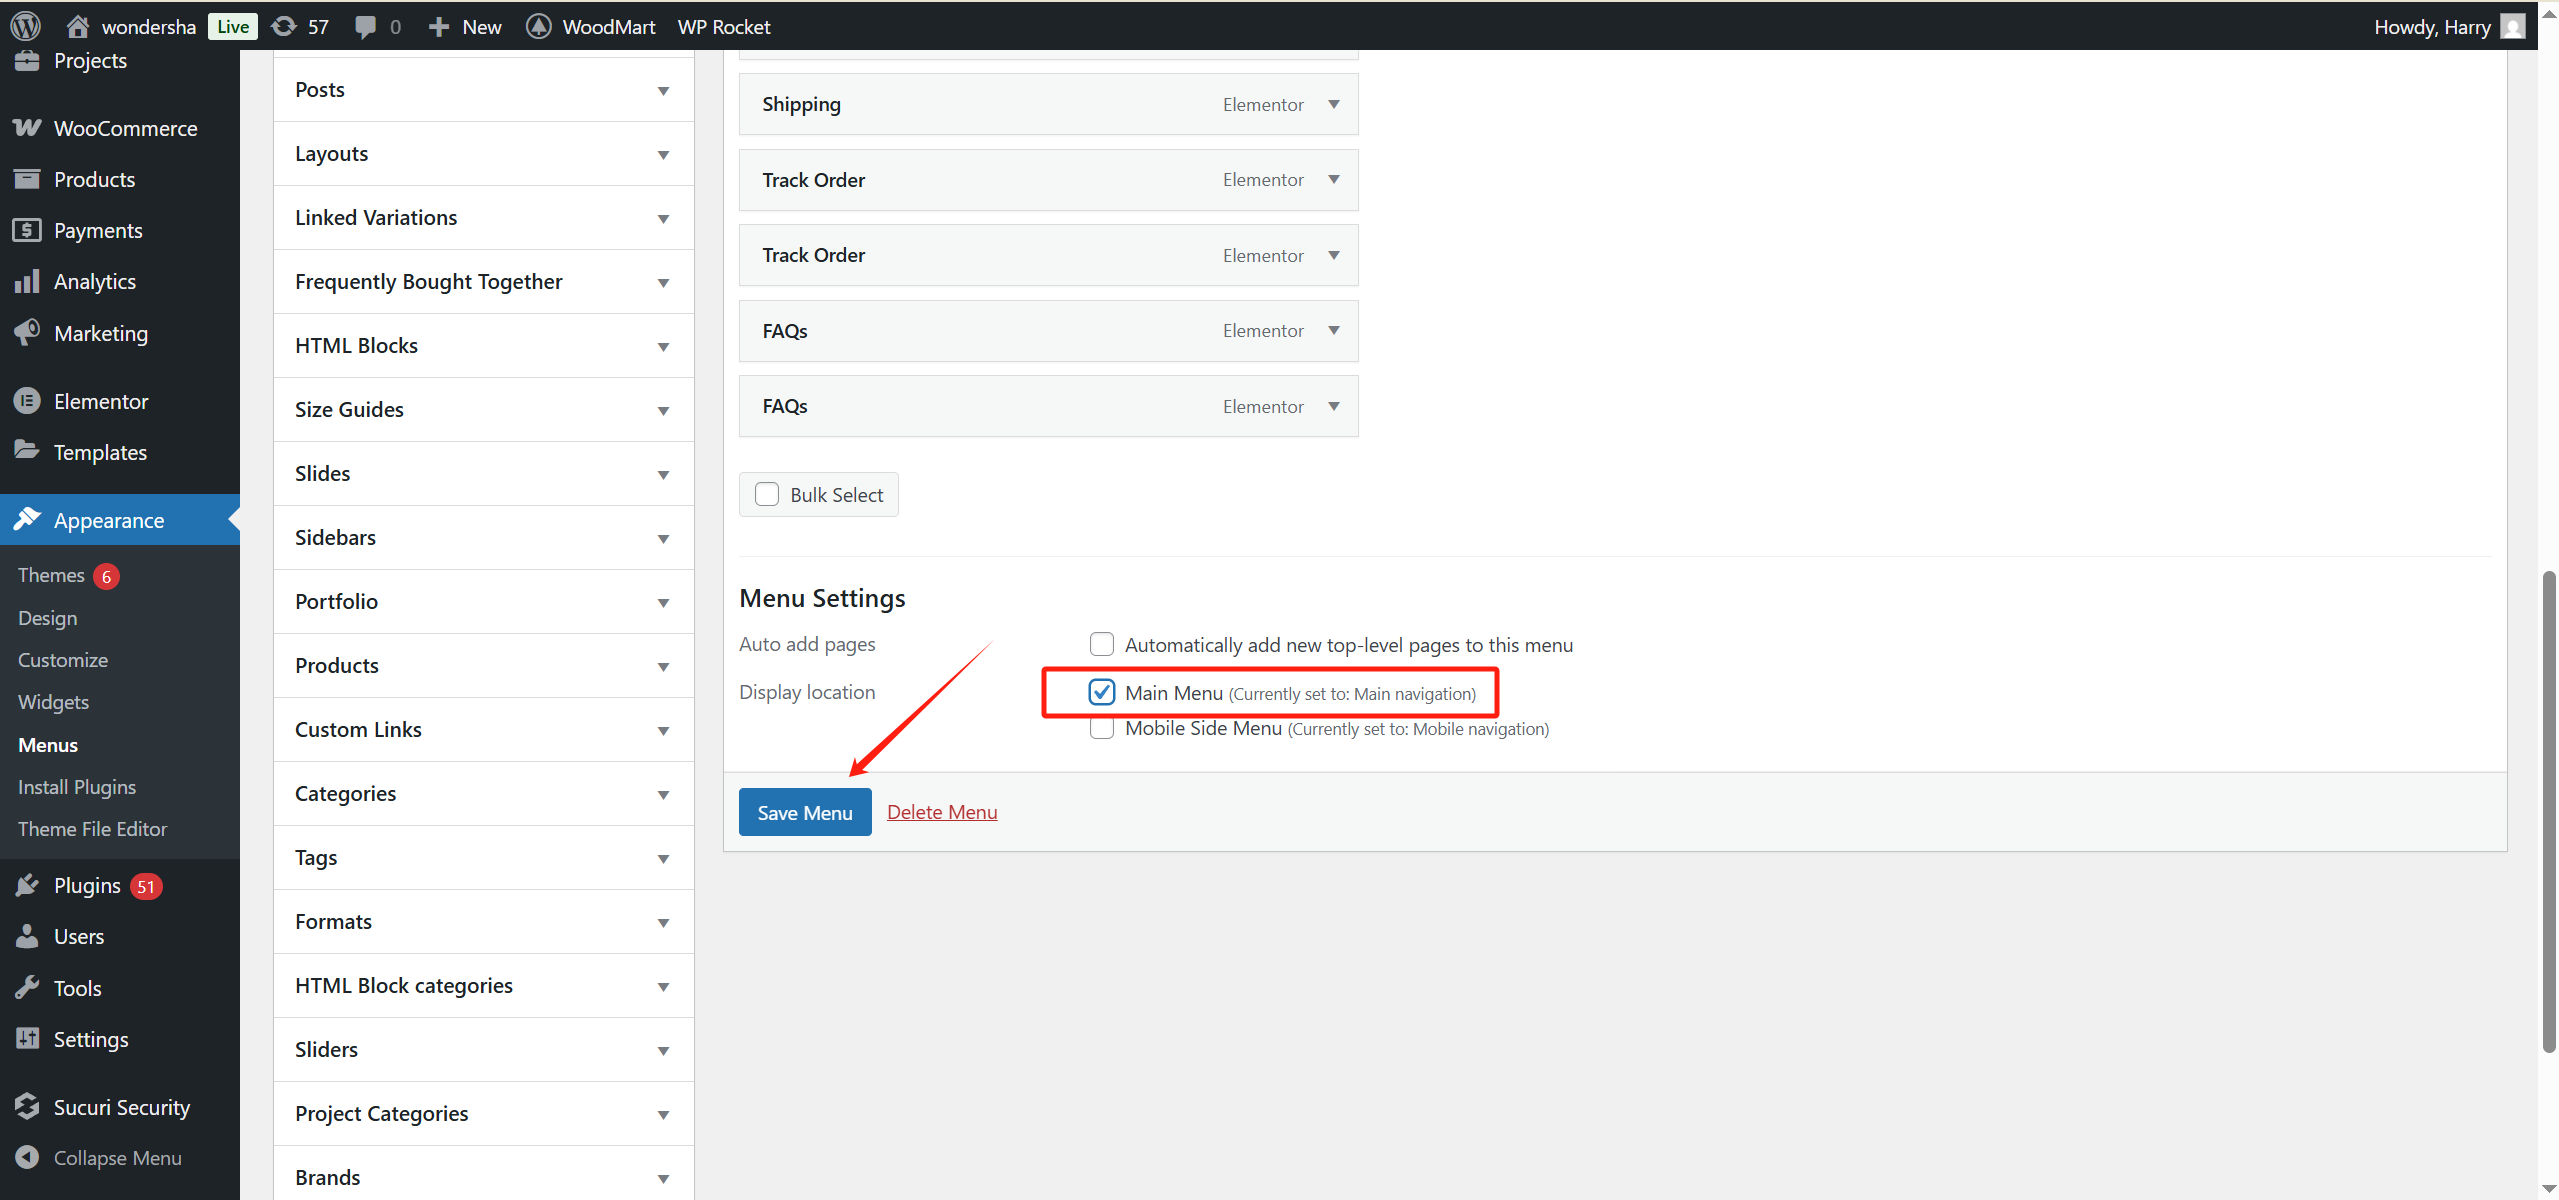The height and width of the screenshot is (1200, 2559).
Task: Check the Mobile Side Menu location
Action: pos(1101,729)
